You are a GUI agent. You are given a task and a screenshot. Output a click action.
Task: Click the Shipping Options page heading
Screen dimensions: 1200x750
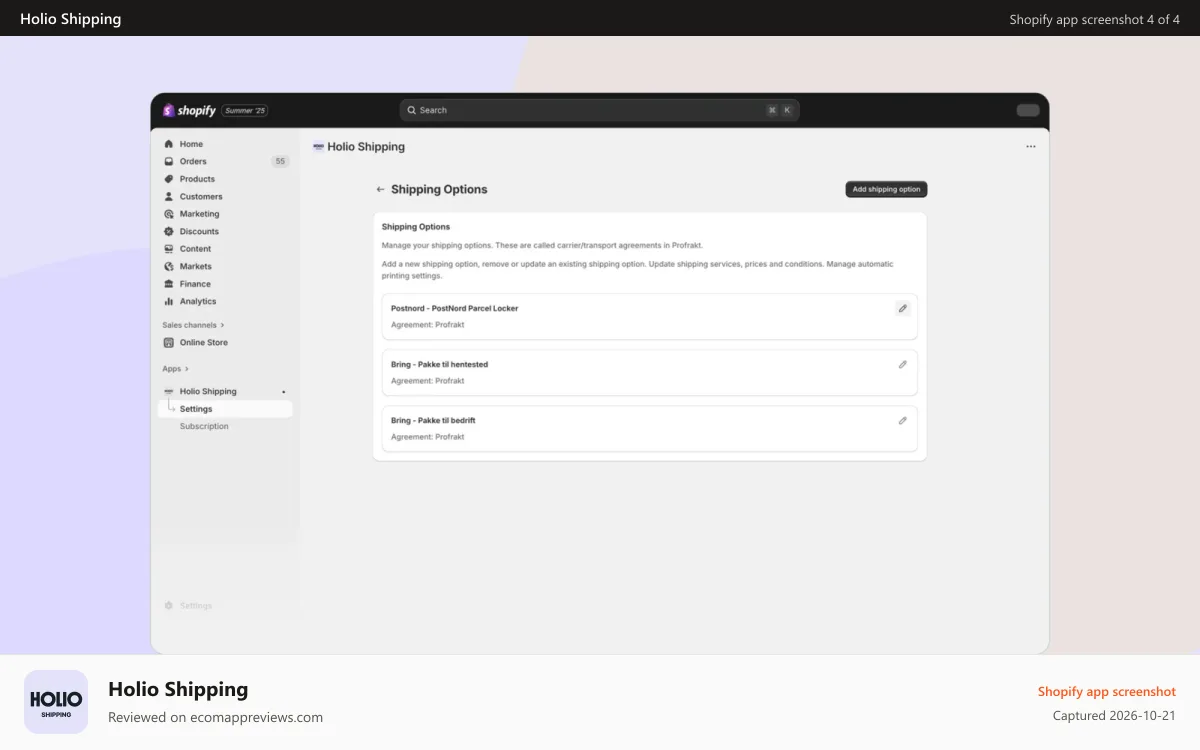[439, 189]
